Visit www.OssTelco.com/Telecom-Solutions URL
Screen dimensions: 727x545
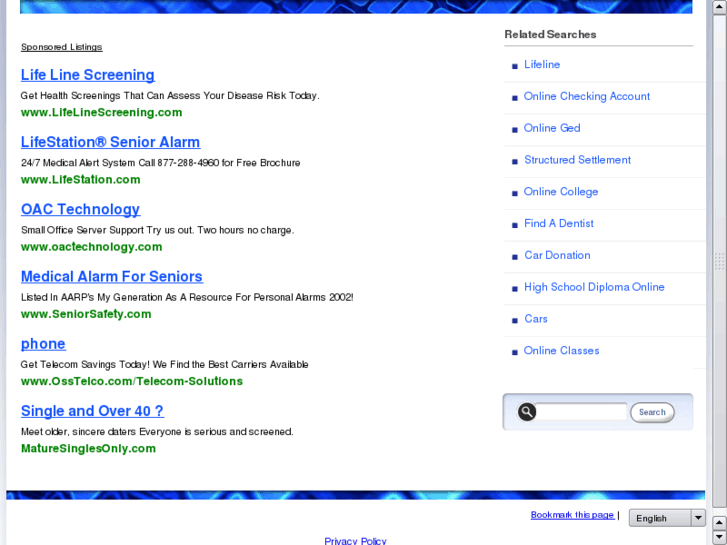tap(132, 381)
